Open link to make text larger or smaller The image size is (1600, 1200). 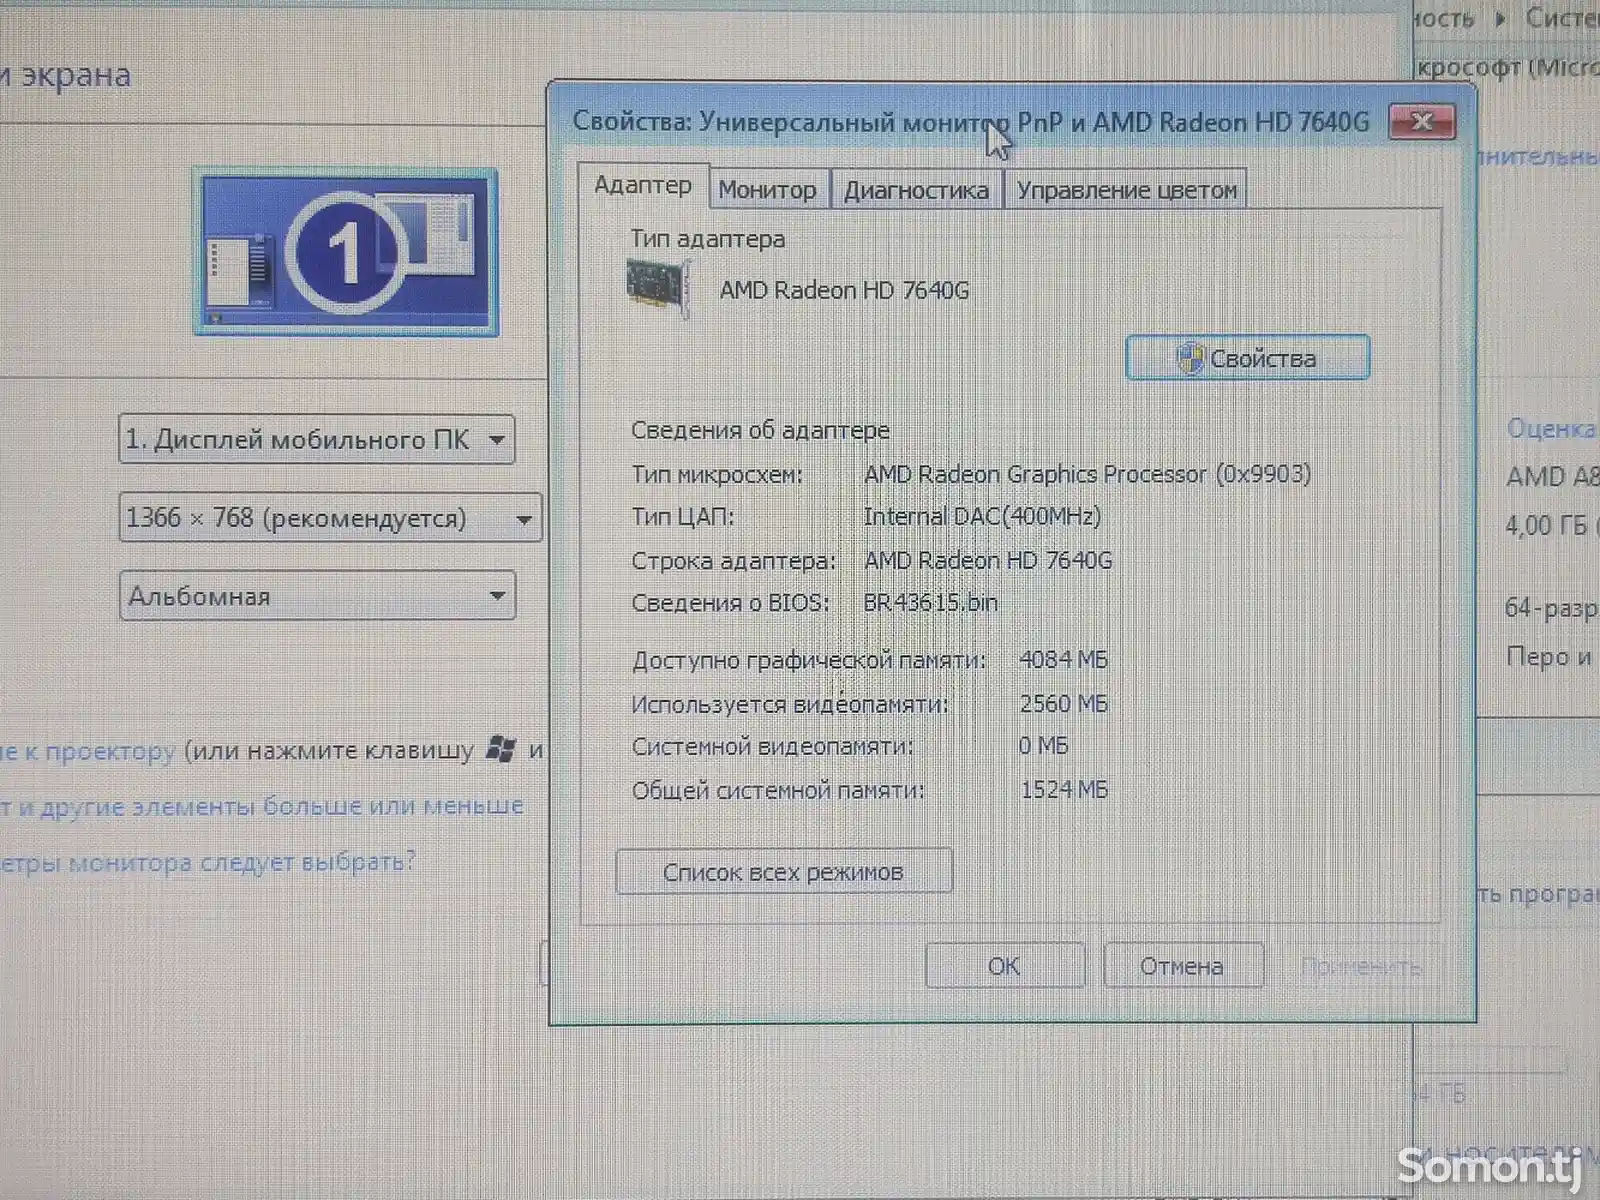click(x=262, y=806)
